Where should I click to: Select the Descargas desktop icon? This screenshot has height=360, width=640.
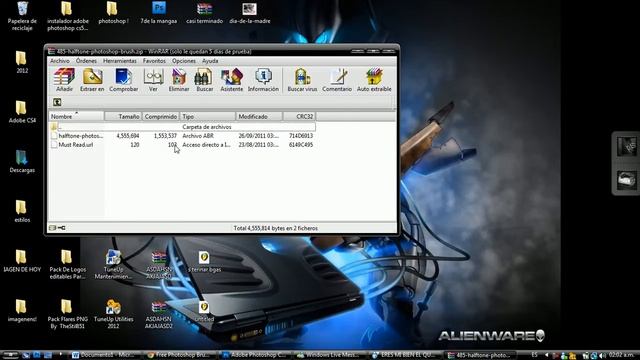click(22, 162)
